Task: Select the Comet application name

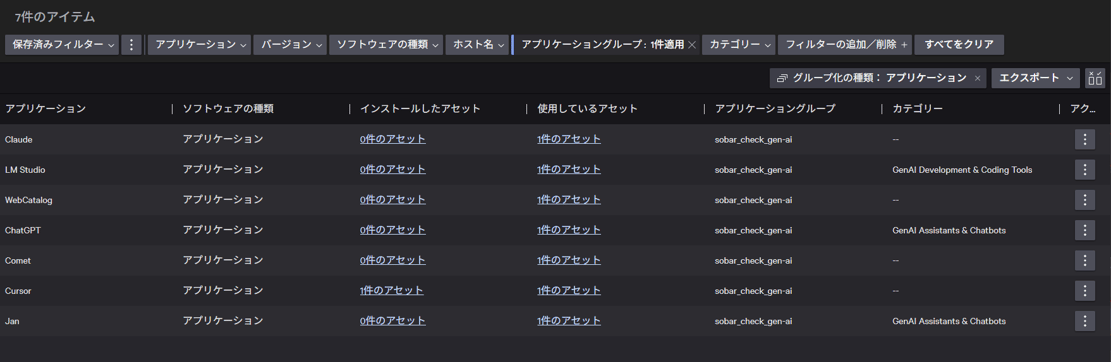Action: pyautogui.click(x=18, y=261)
